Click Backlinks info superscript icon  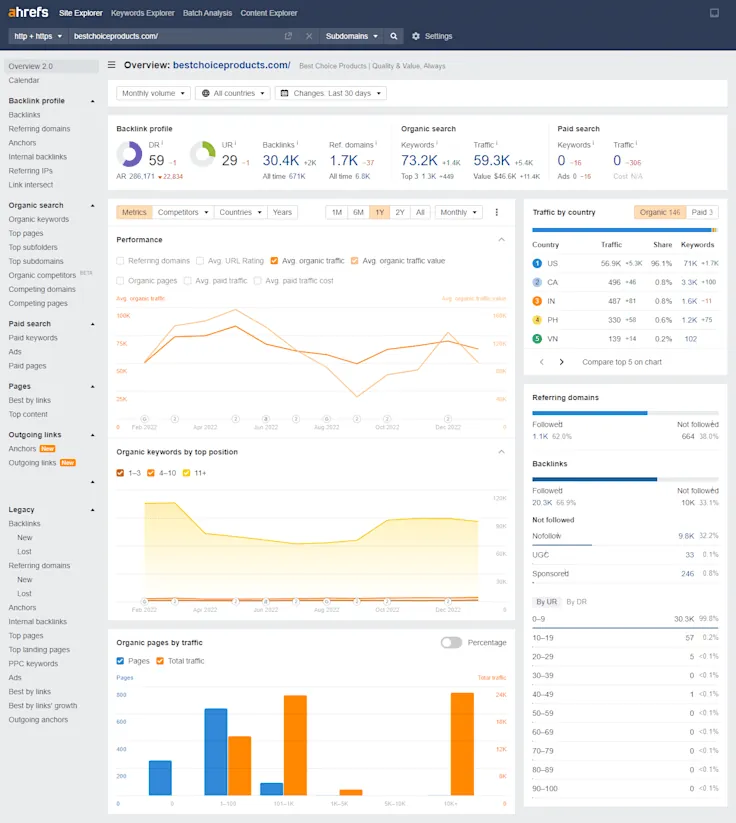(297, 143)
